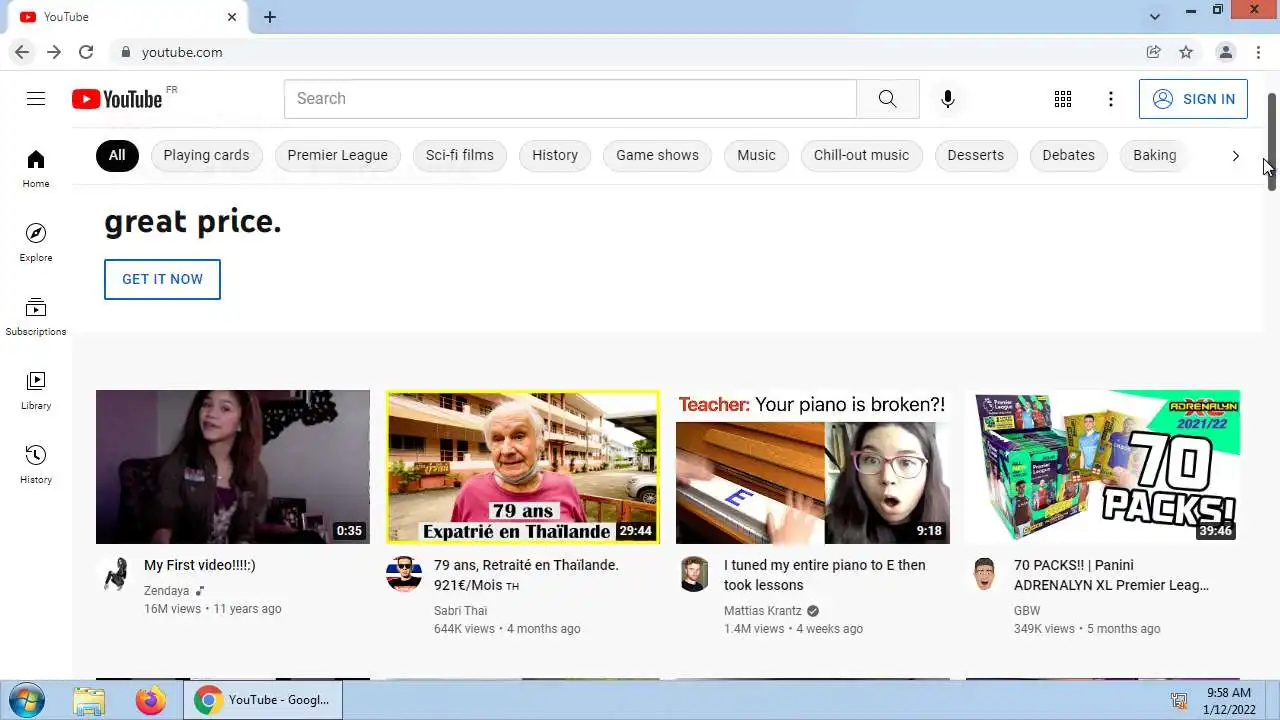
Task: Open the Zendaya channel name link
Action: coord(166,591)
